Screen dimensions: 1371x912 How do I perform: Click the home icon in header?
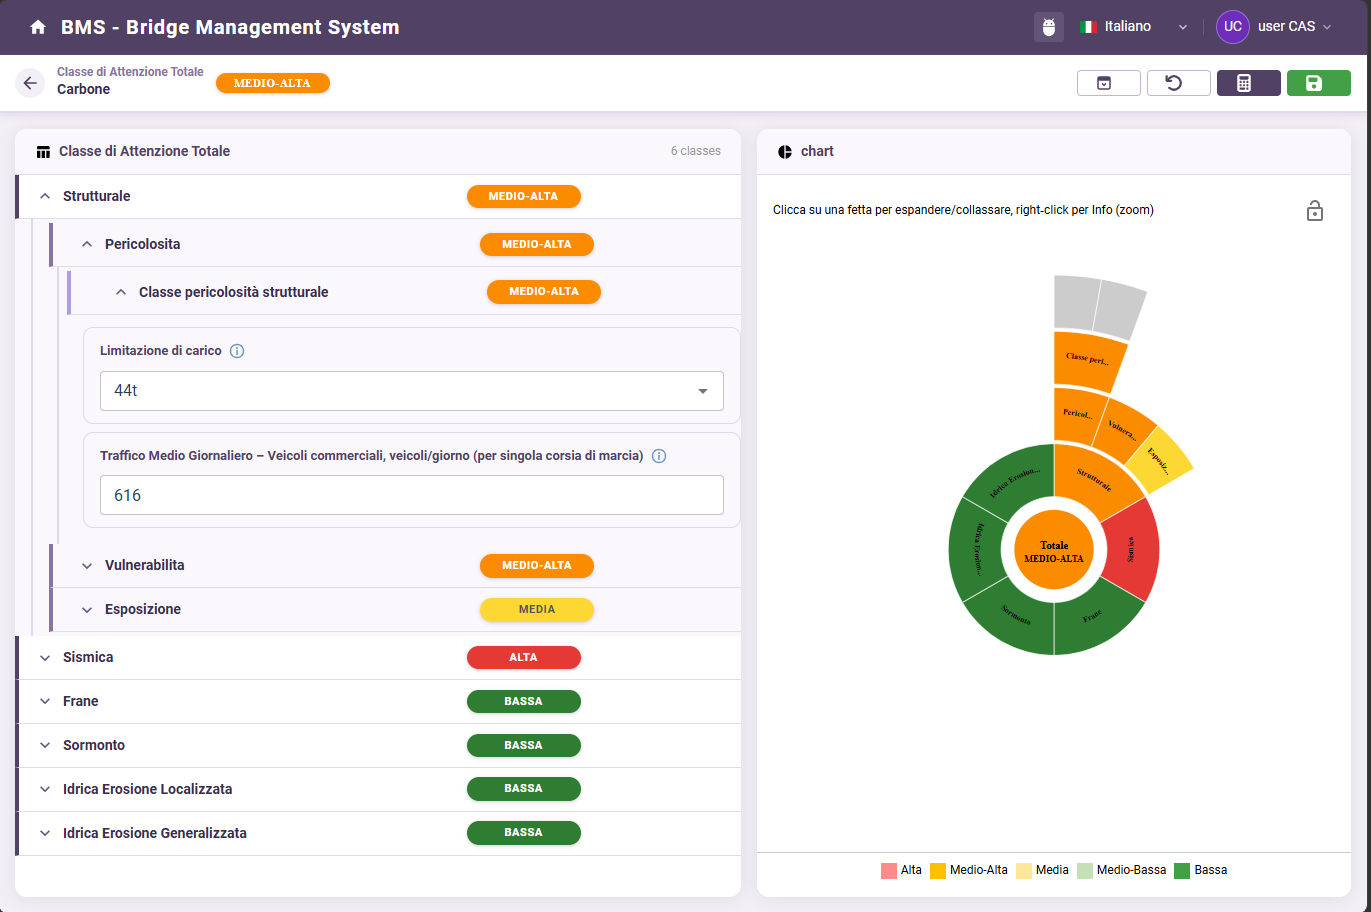point(38,27)
